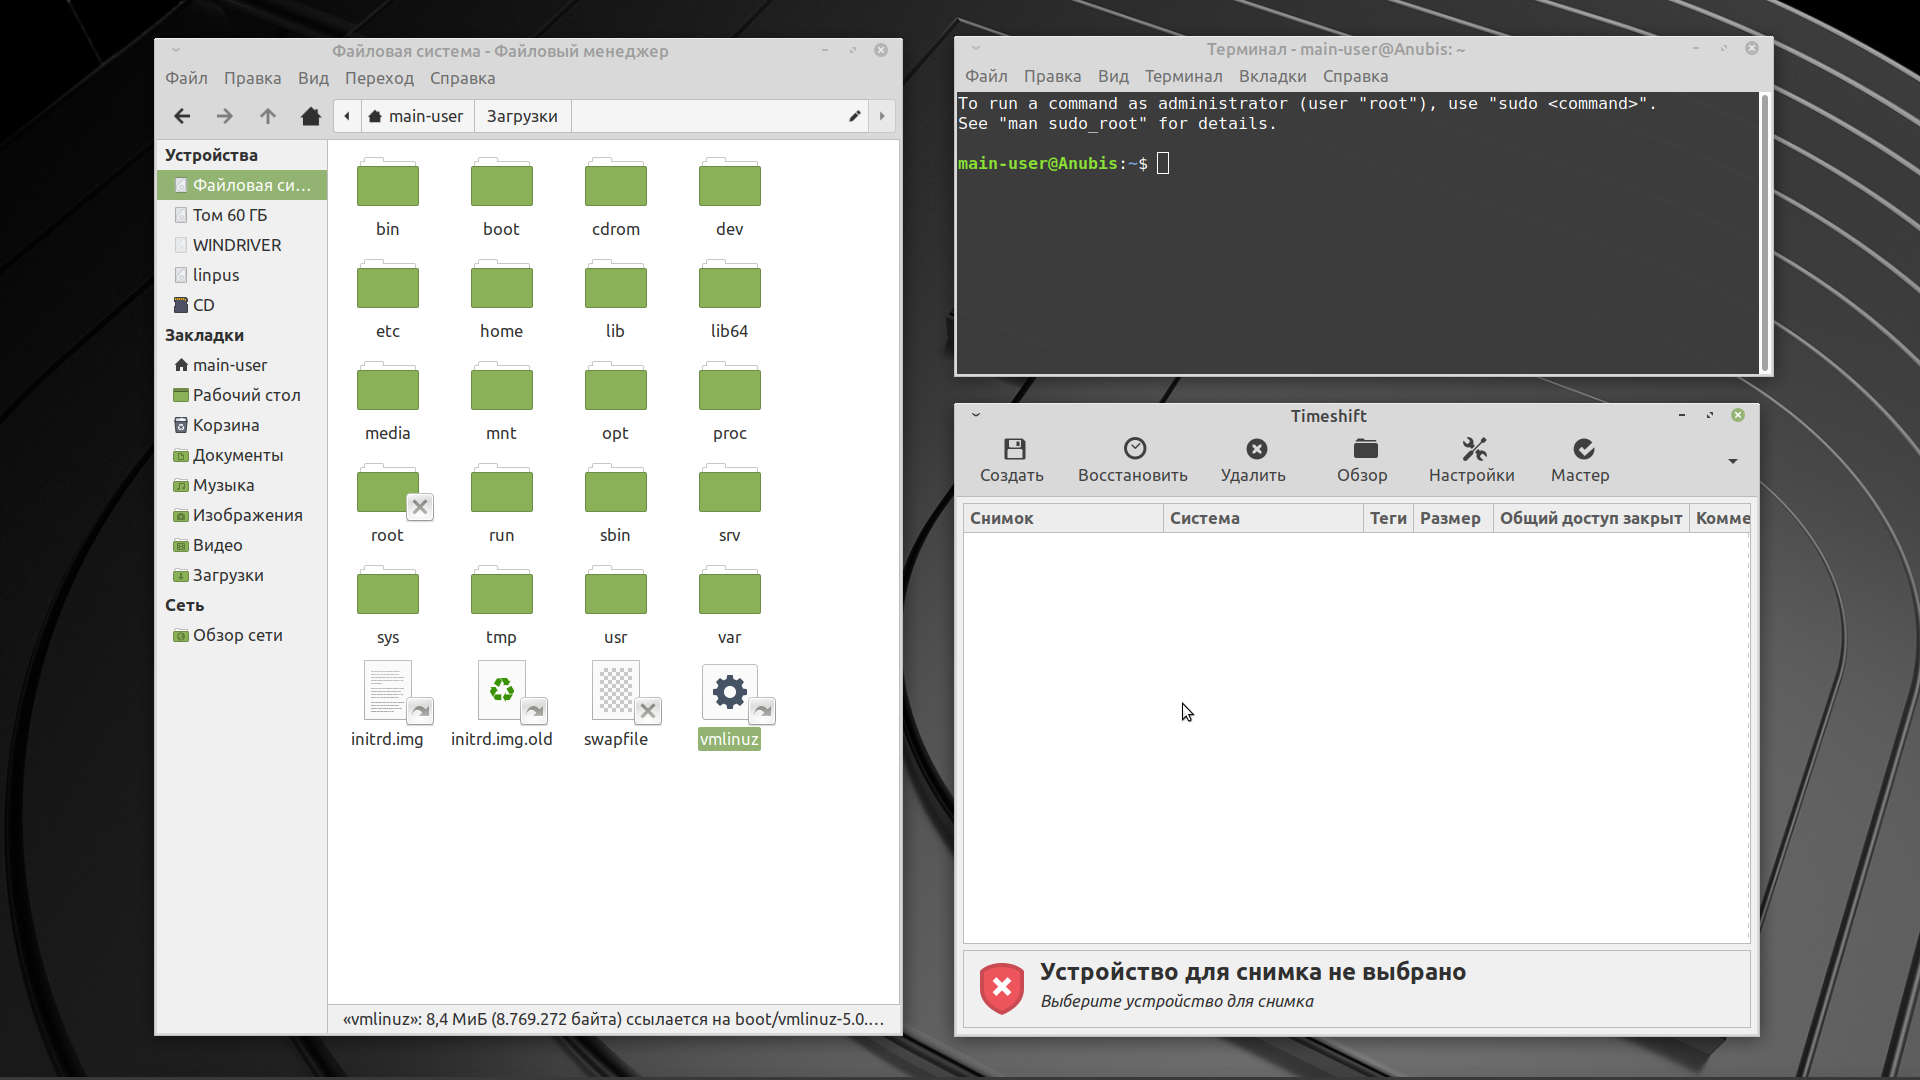Open the file manager Правка menu
The height and width of the screenshot is (1080, 1920).
252,78
